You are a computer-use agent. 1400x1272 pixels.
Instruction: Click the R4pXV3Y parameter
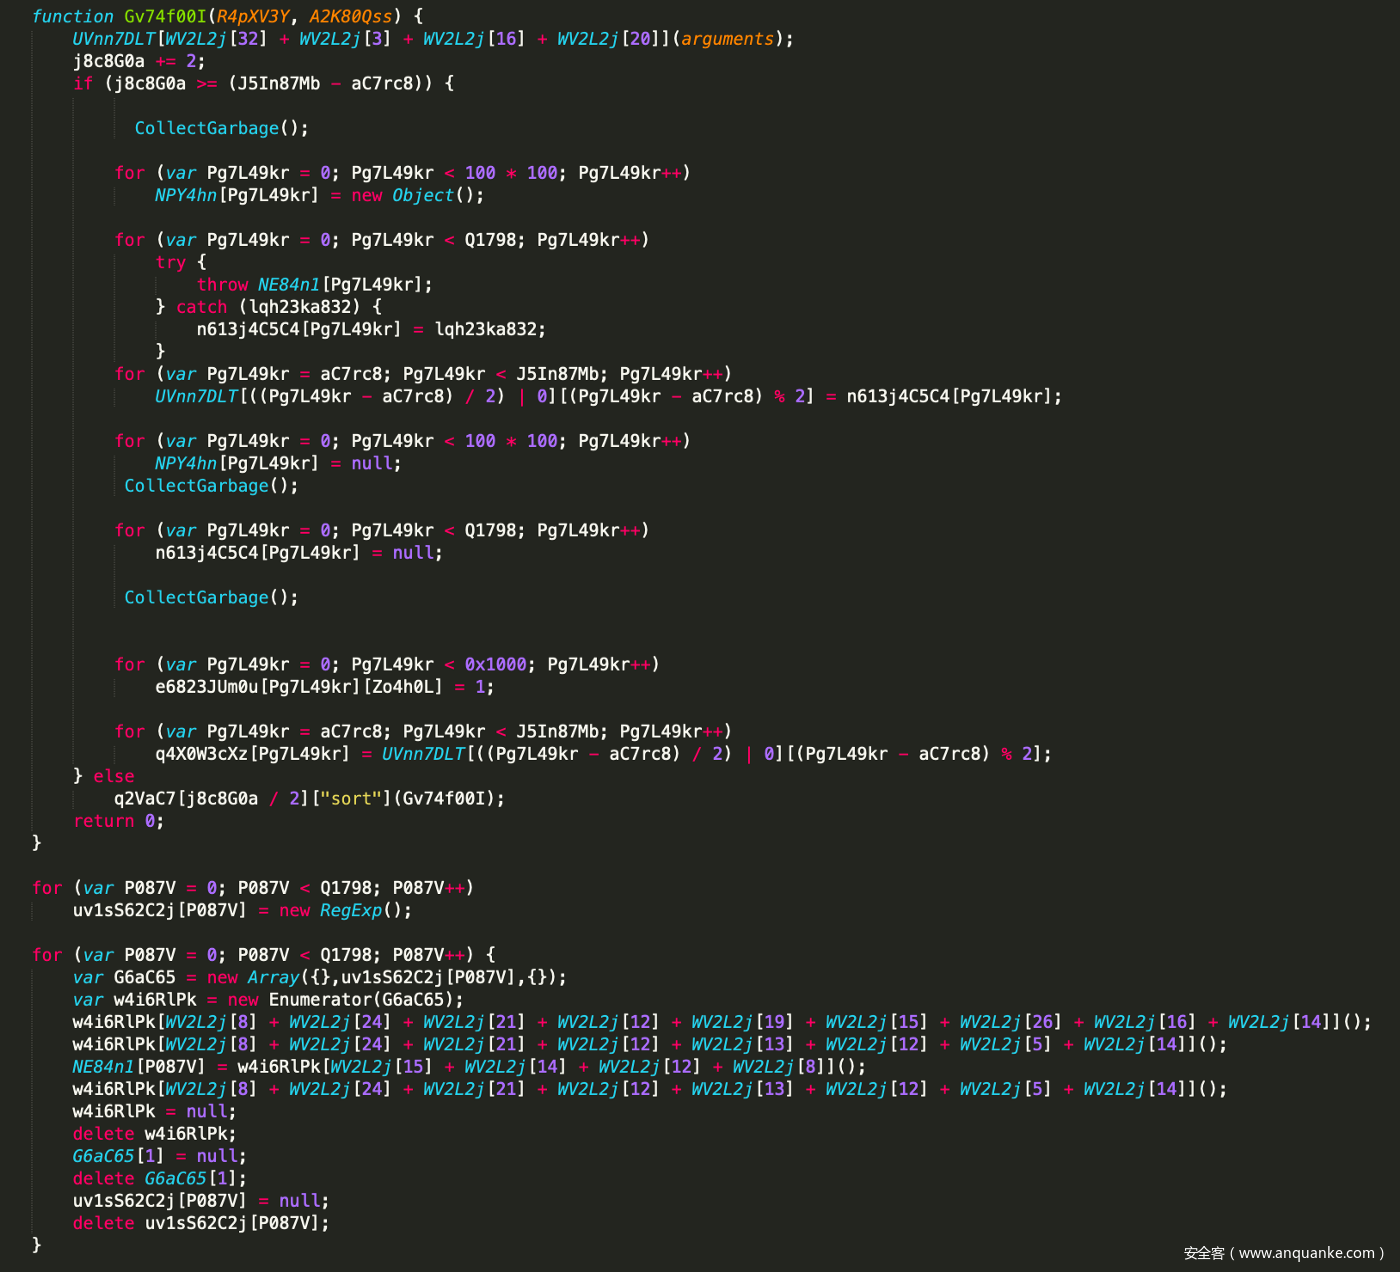tap(252, 16)
